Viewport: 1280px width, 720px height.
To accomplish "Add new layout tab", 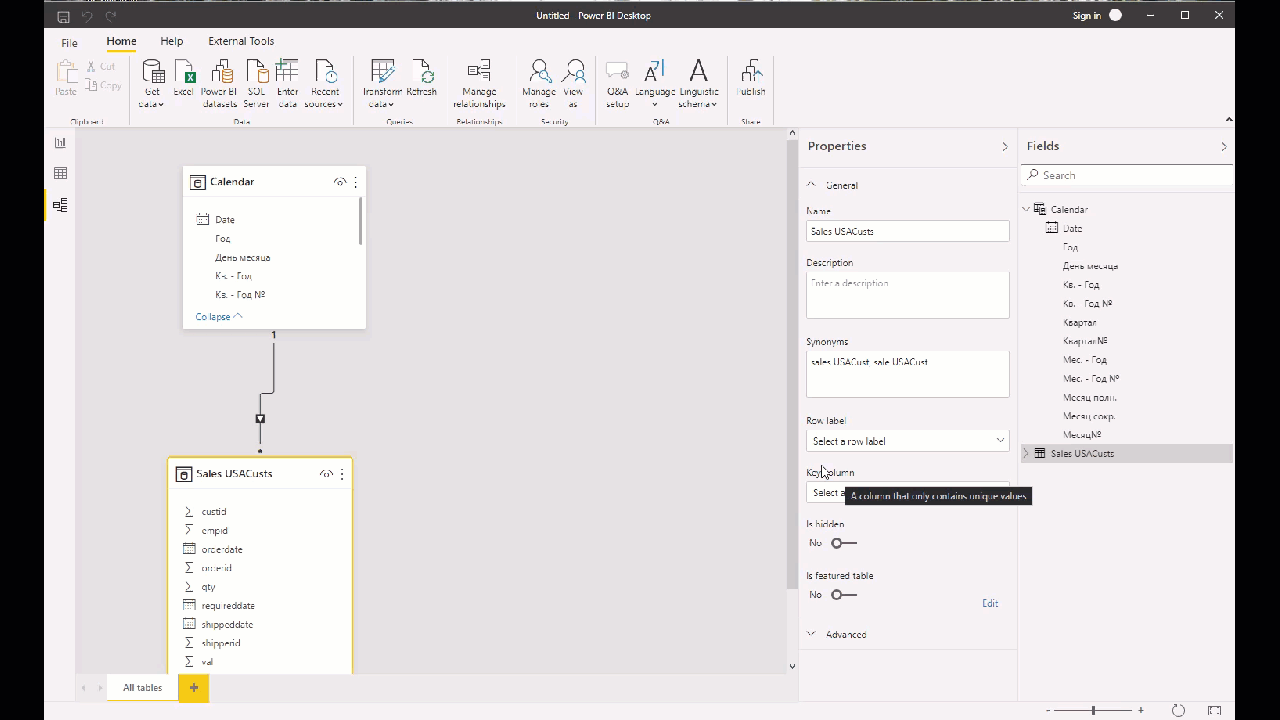I will click(x=194, y=688).
